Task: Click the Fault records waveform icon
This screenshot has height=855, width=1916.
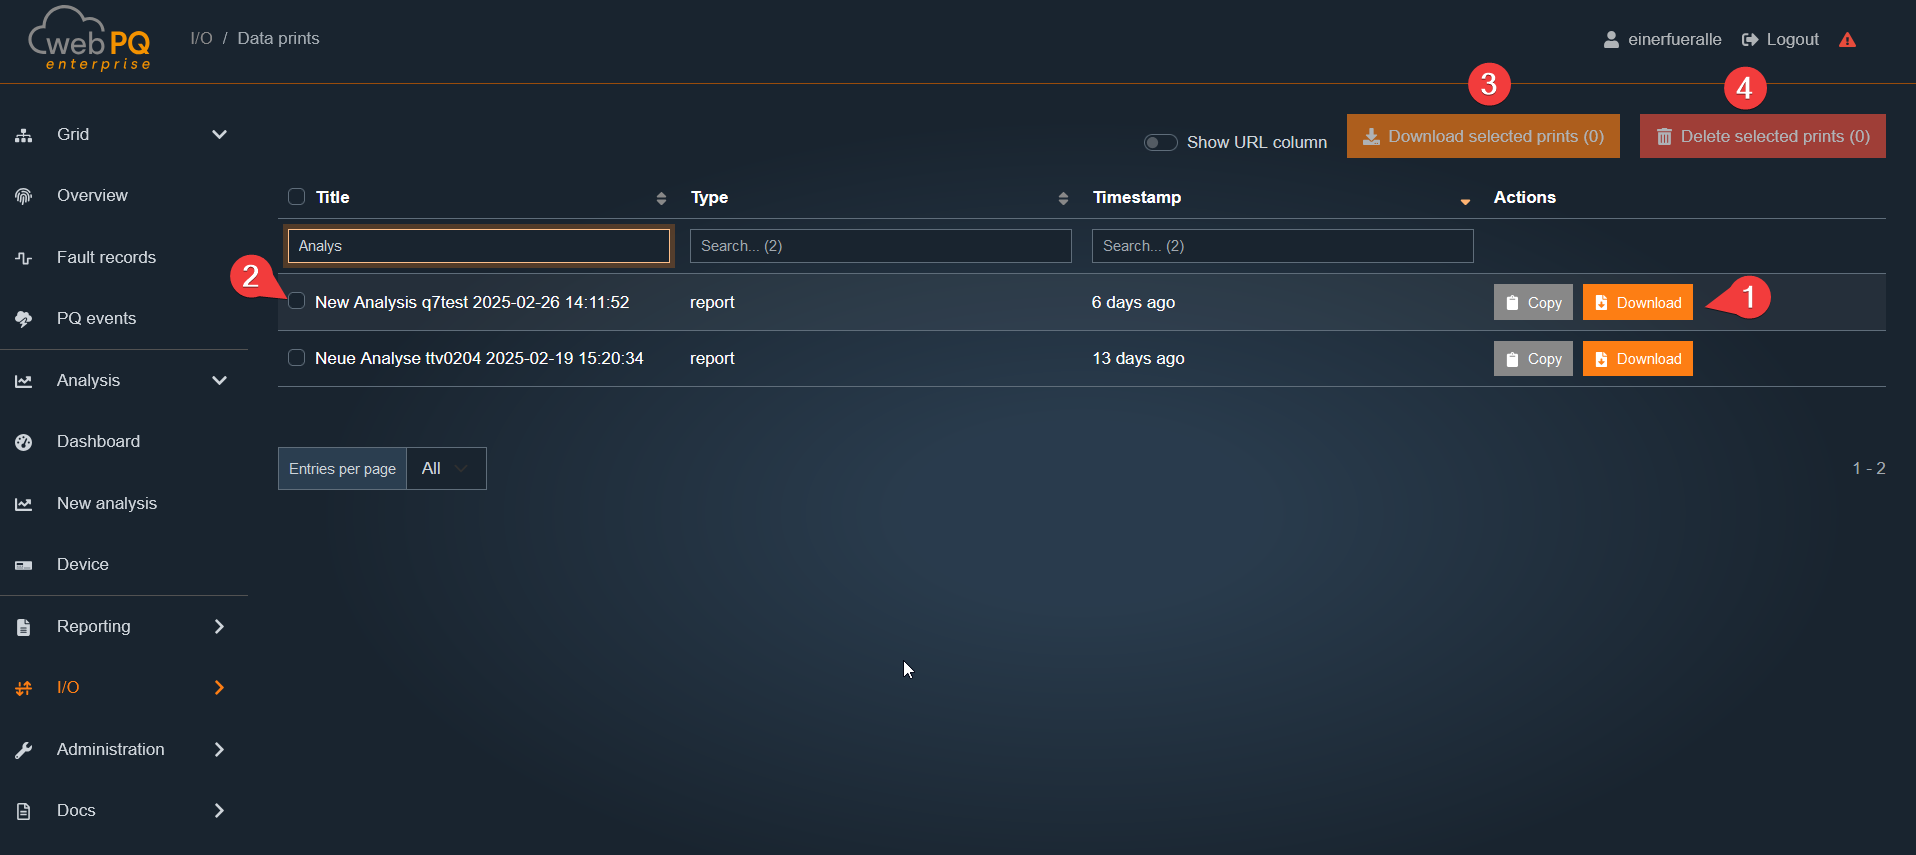Action: click(x=24, y=258)
